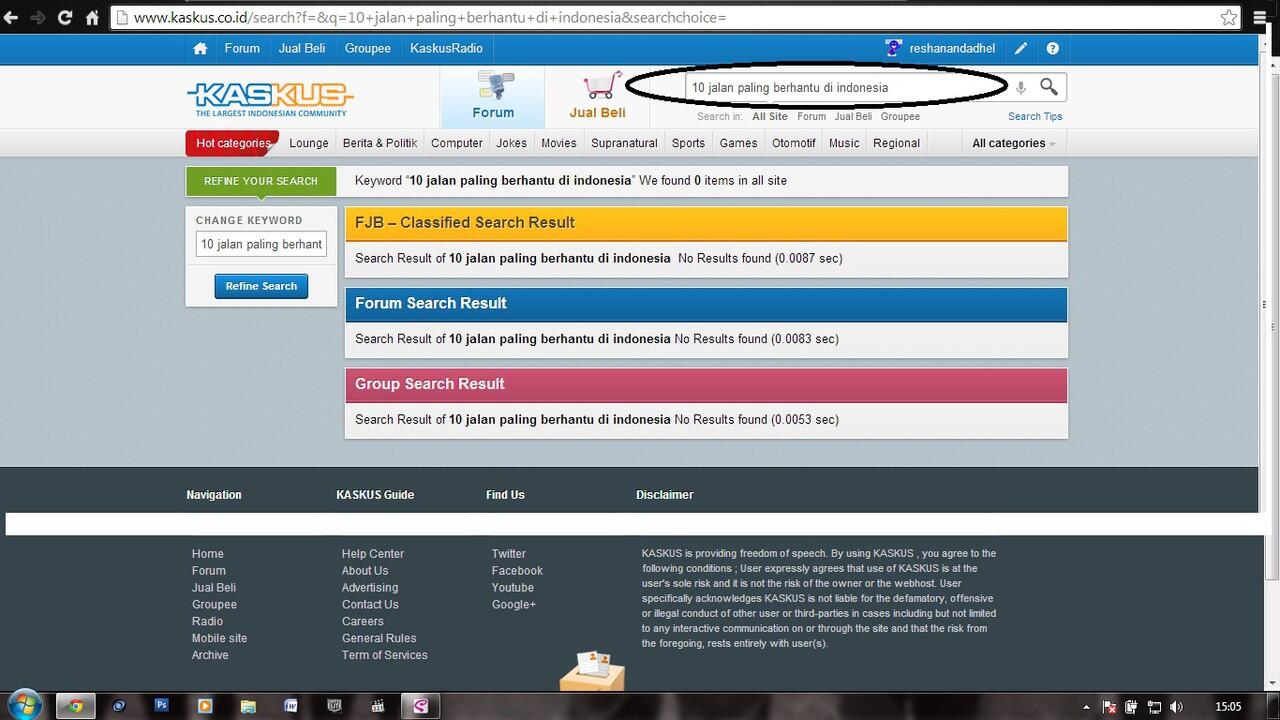Focus the Change Keyword input field
Image resolution: width=1280 pixels, height=720 pixels.
coord(261,244)
